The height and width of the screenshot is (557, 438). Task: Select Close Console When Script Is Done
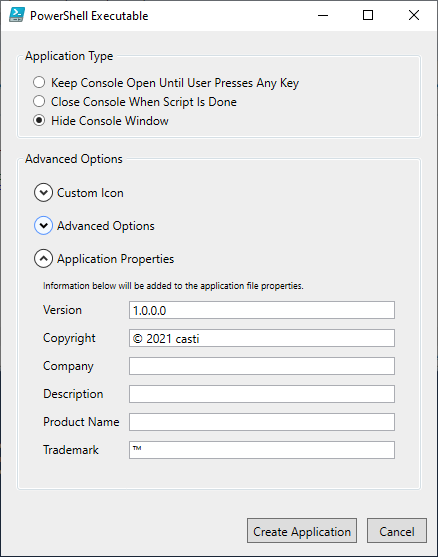tap(39, 102)
